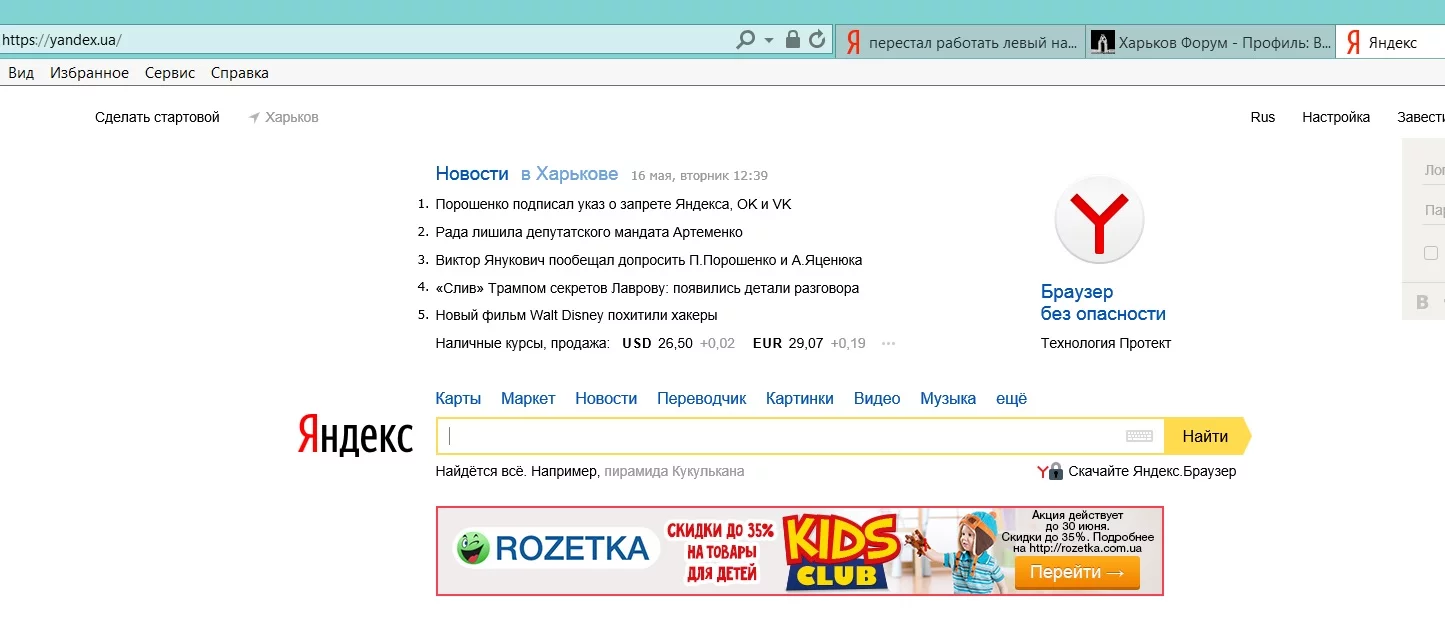The image size is (1445, 627).
Task: Switch to 'перестал работать левый' tab
Action: click(x=960, y=42)
